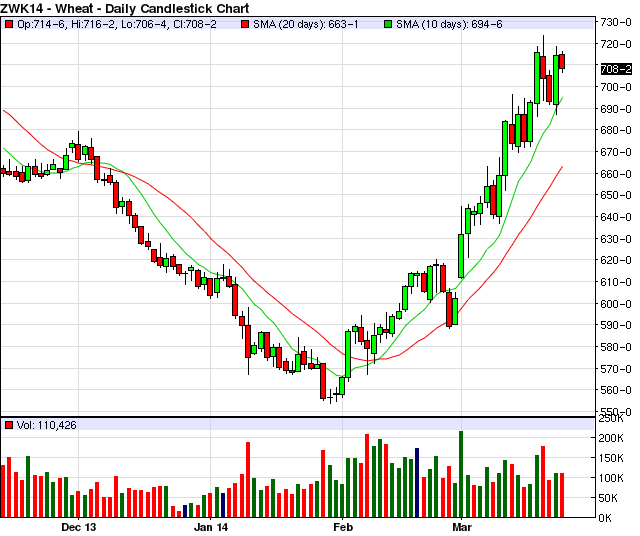The width and height of the screenshot is (640, 536).
Task: Click the 0K volume axis label
Action: (x=605, y=518)
